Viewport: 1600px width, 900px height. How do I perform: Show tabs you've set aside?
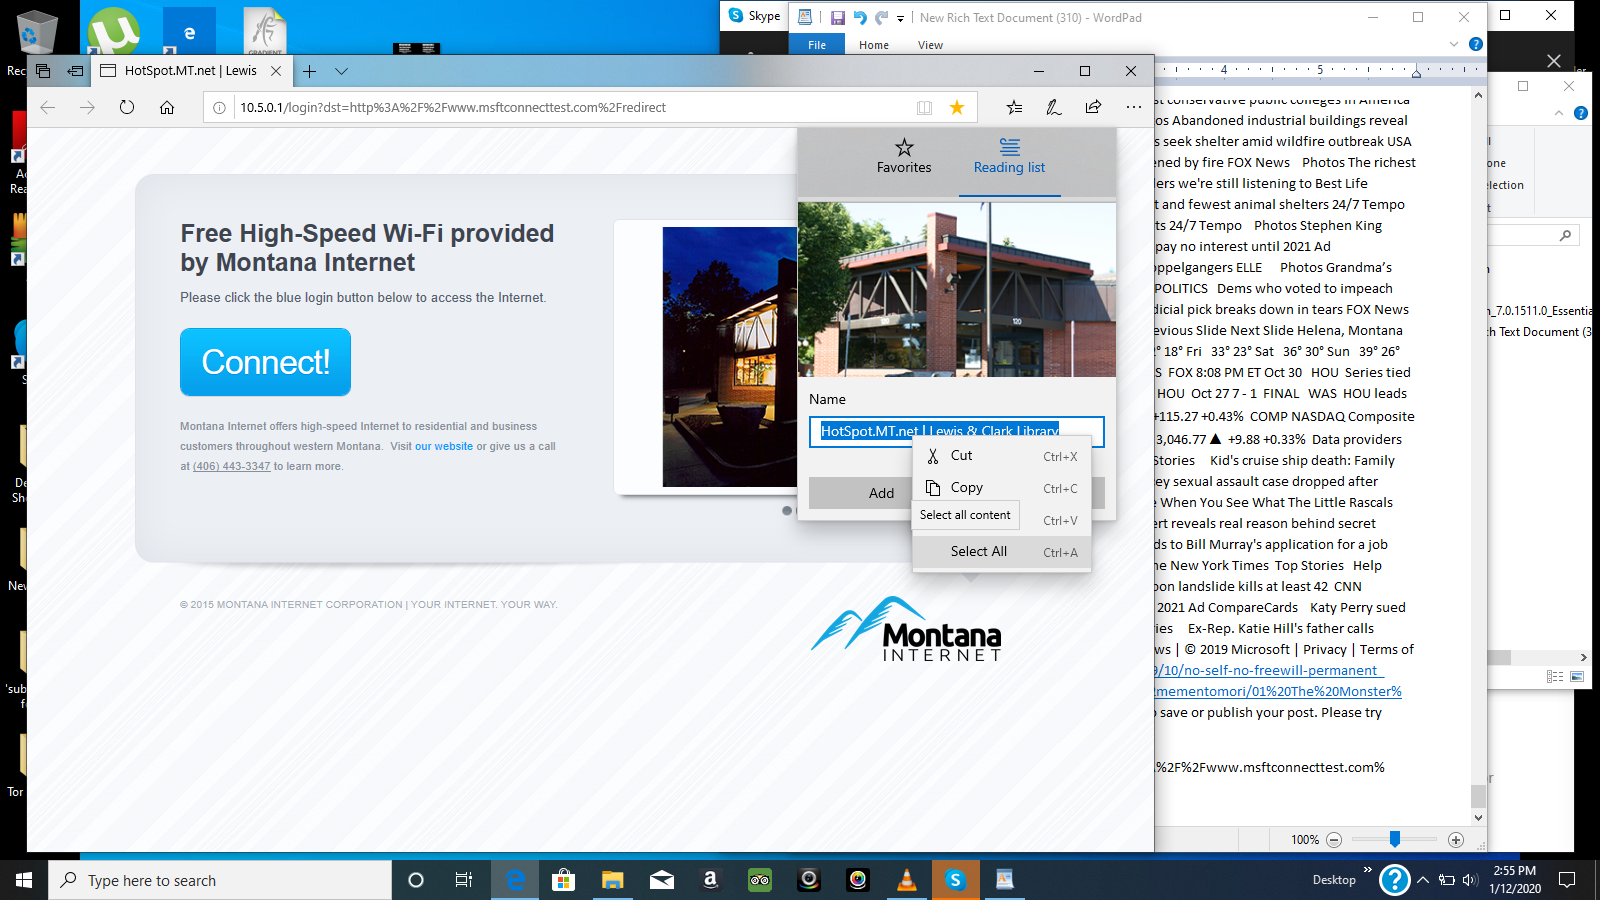[x=43, y=71]
